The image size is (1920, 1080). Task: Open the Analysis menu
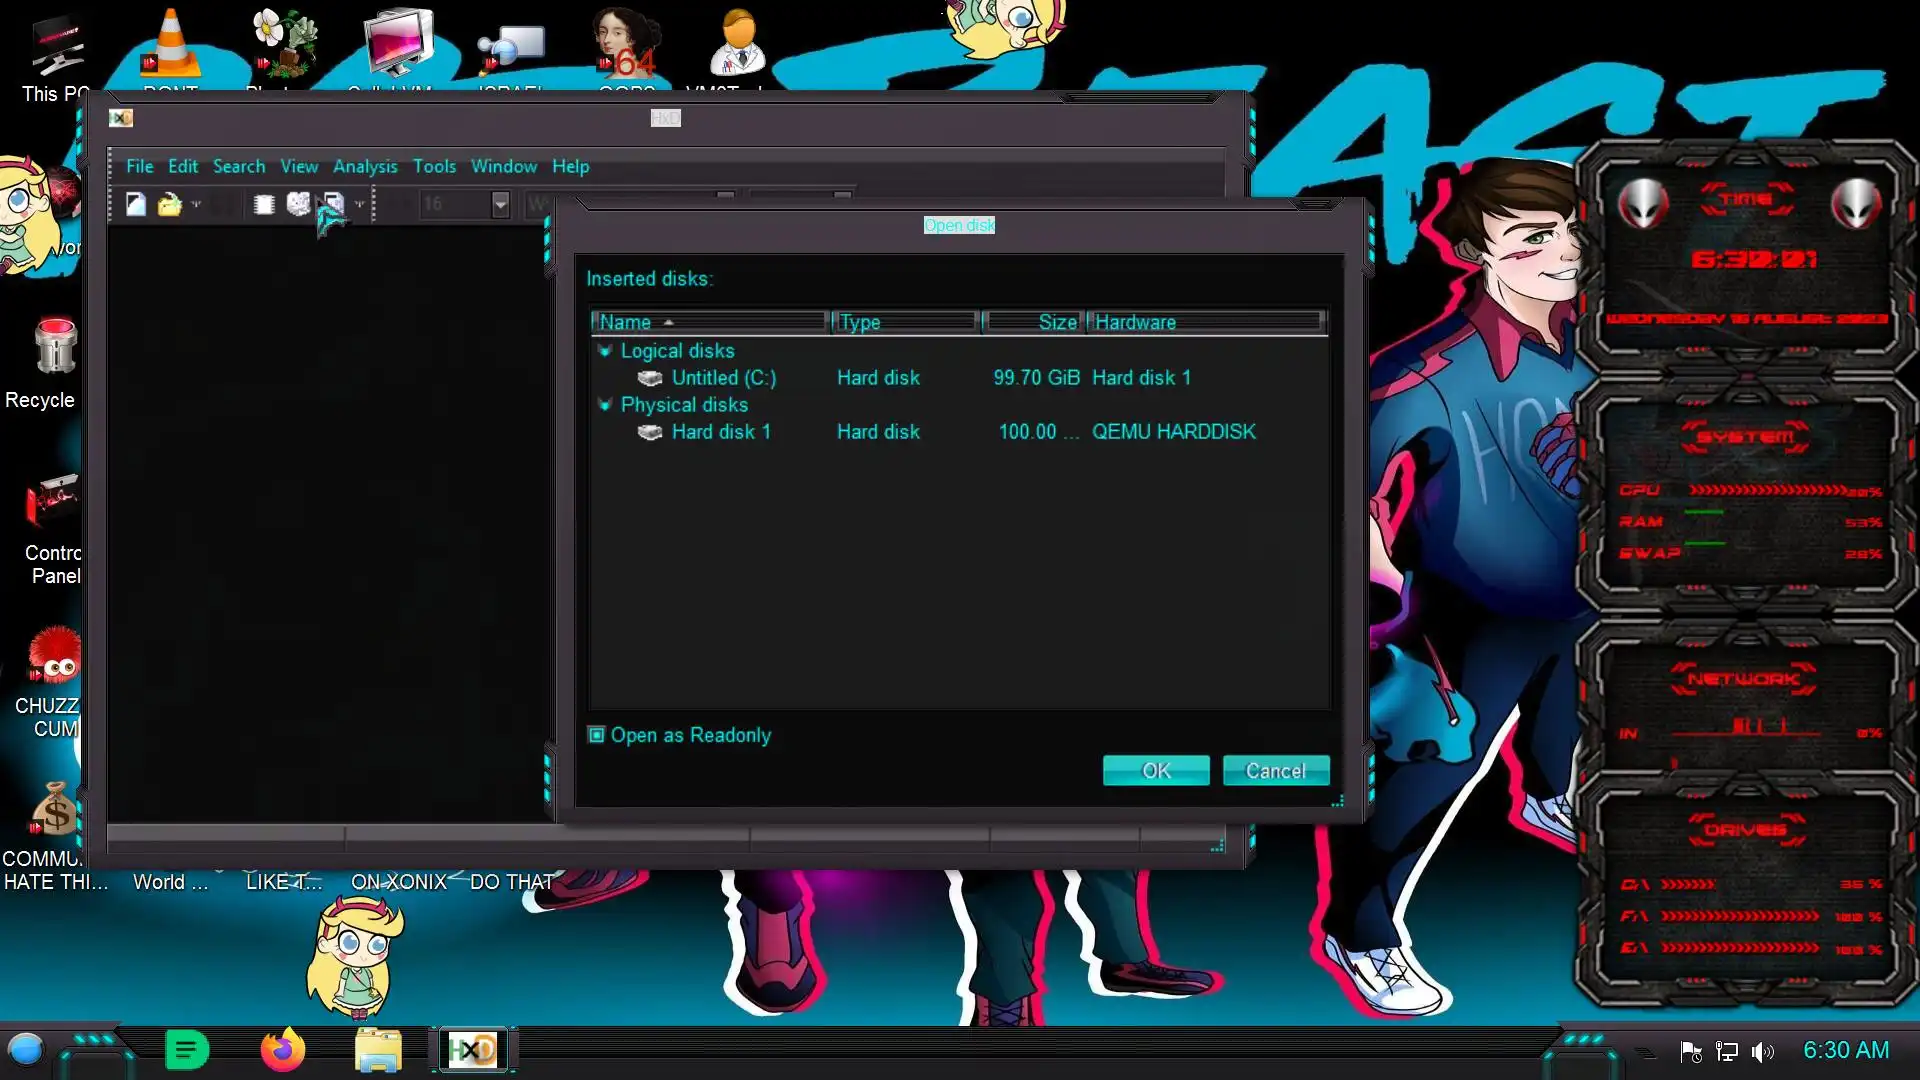click(x=365, y=166)
